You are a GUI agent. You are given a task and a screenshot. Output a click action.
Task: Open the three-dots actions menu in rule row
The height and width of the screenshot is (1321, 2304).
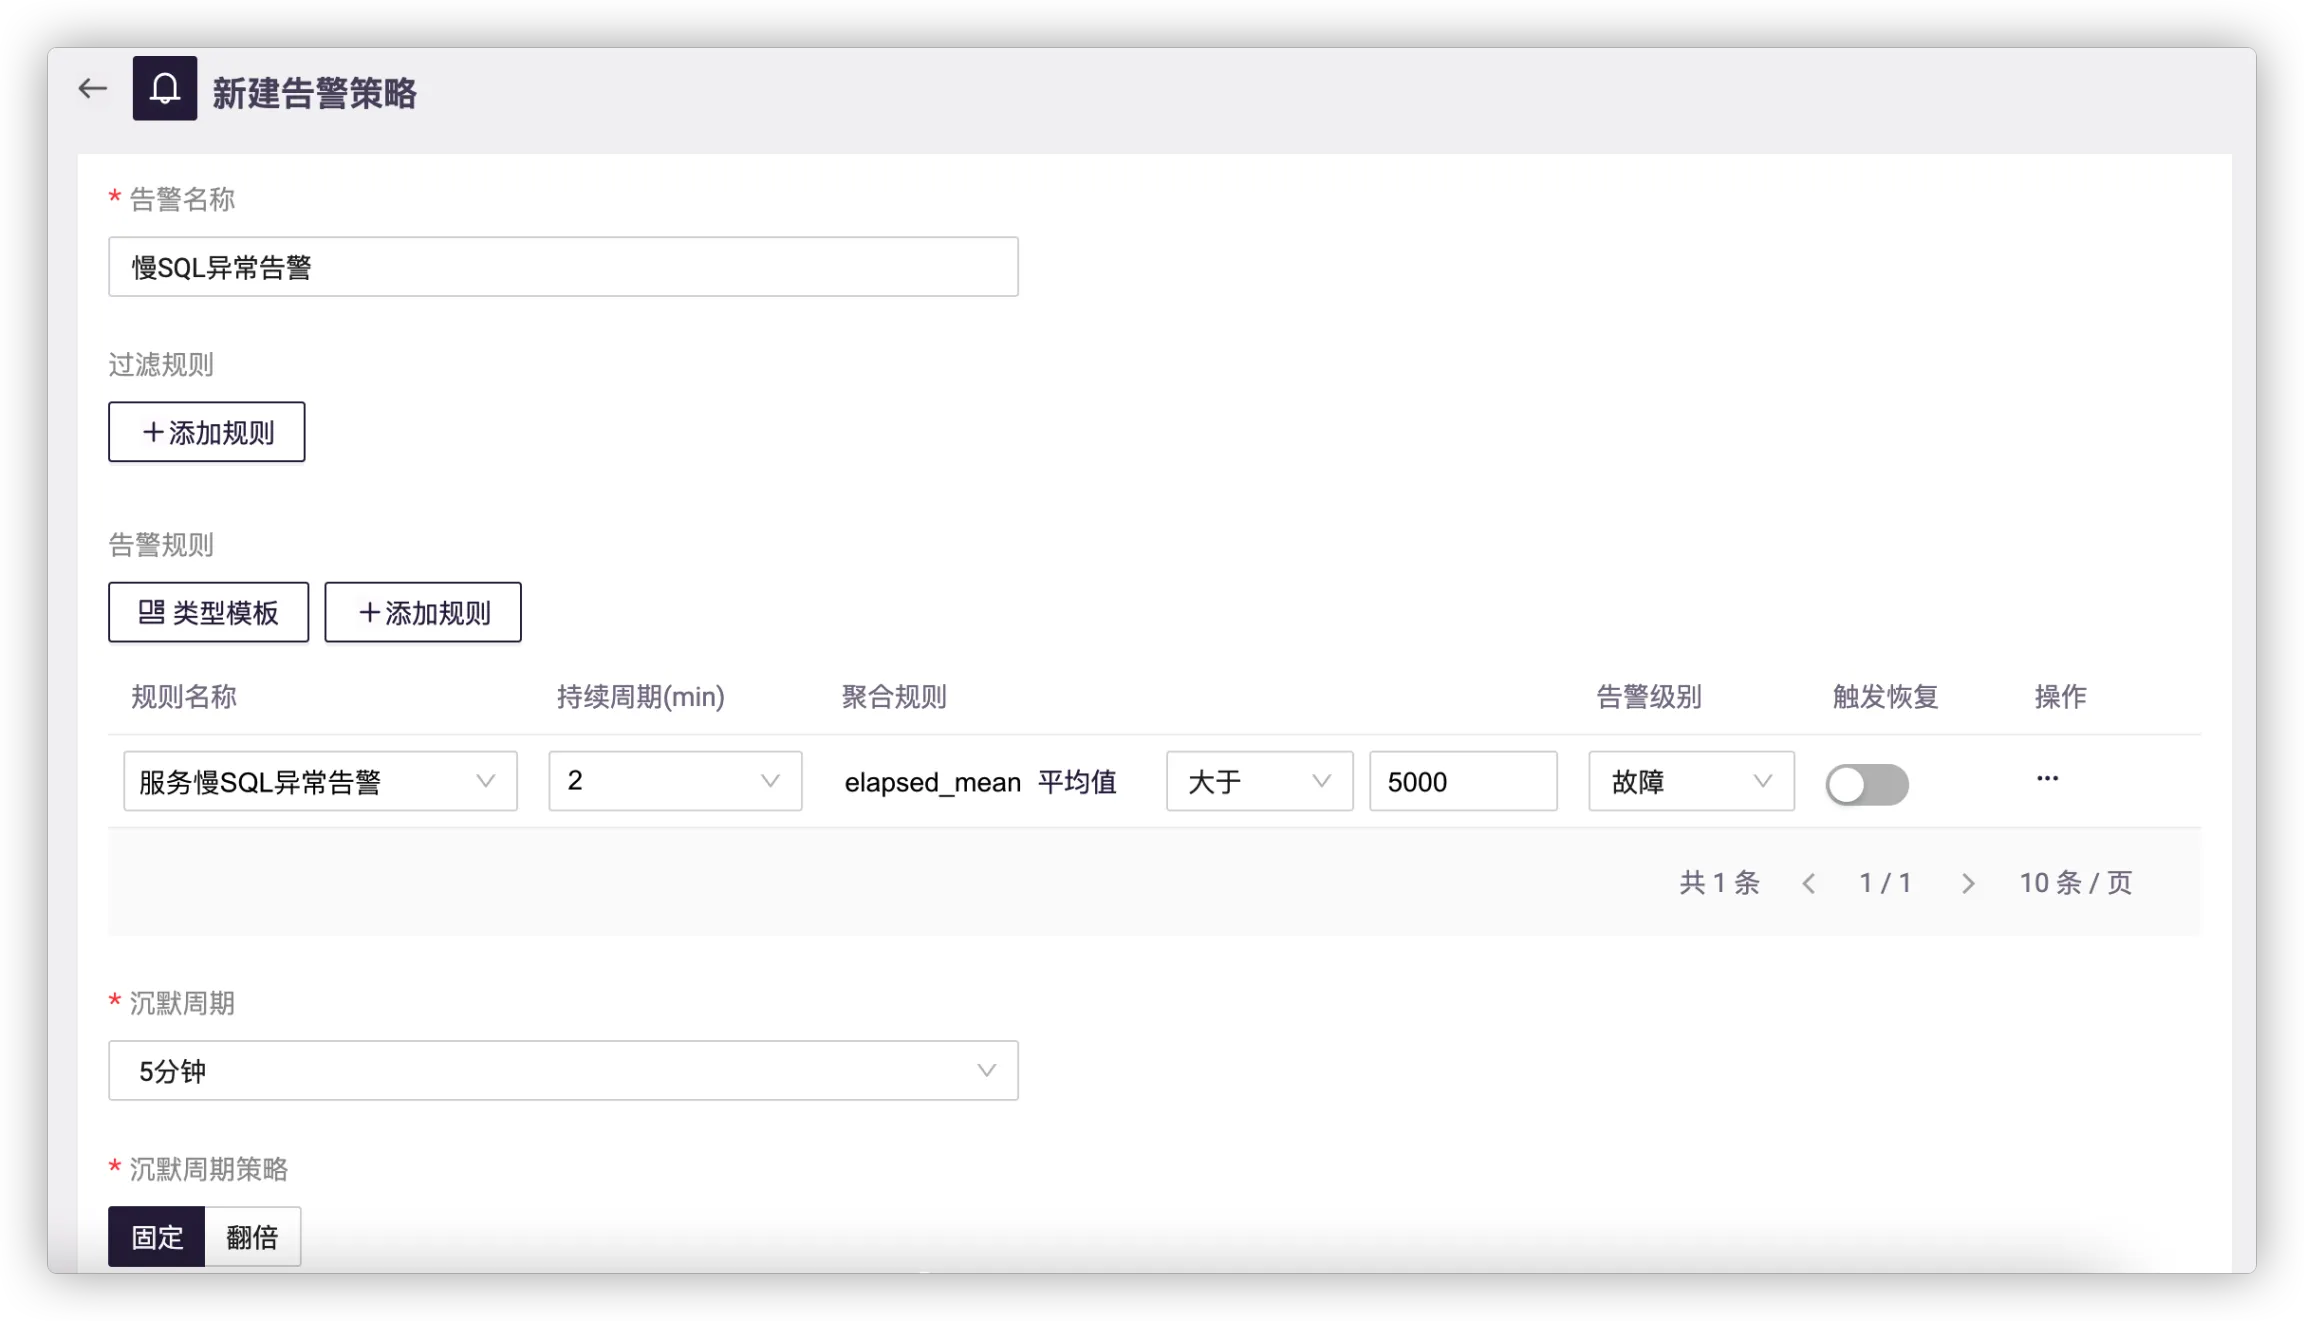2047,778
